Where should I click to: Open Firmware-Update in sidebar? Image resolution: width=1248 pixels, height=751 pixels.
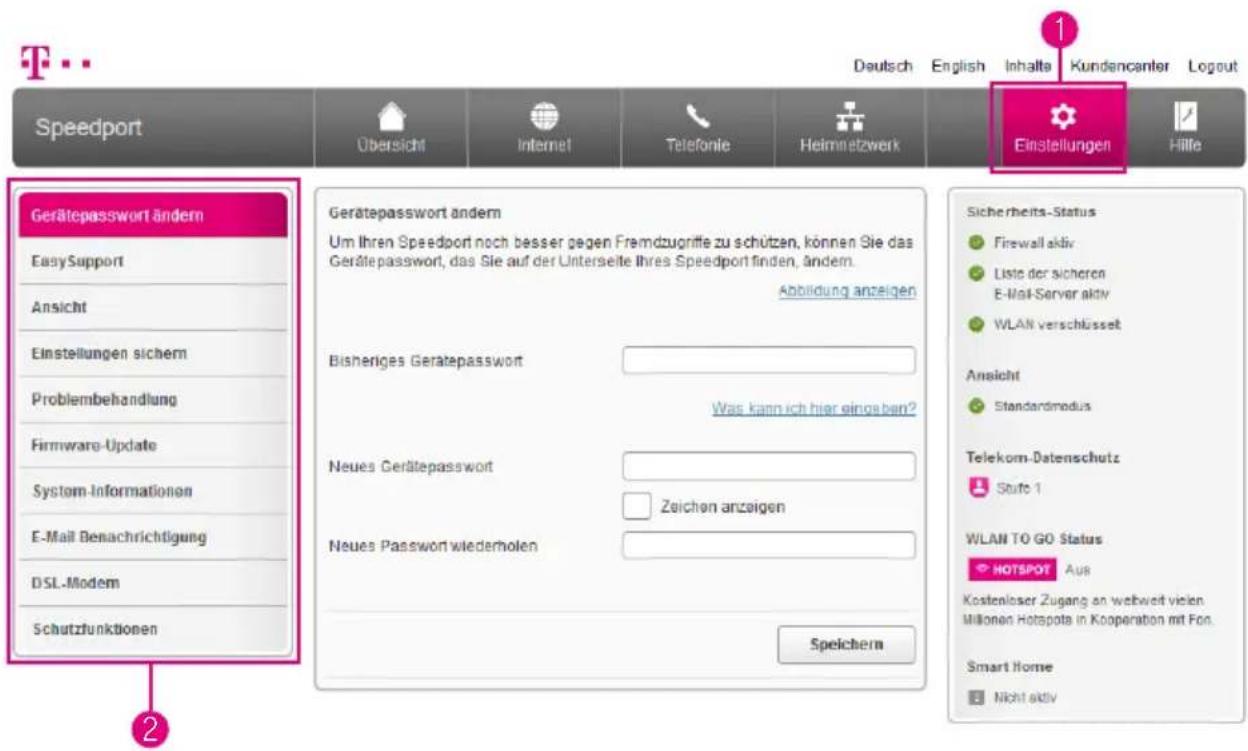154,446
